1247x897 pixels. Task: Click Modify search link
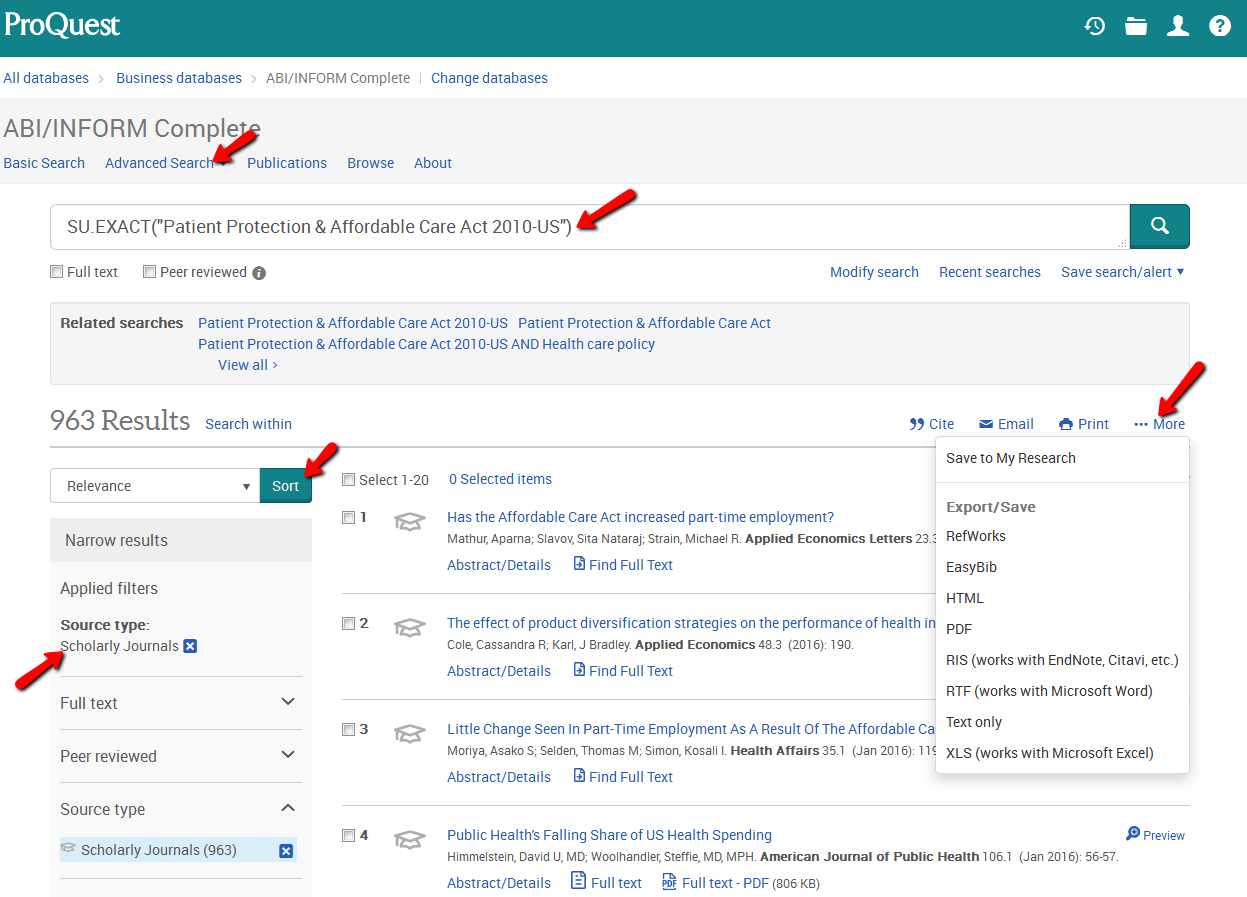874,272
